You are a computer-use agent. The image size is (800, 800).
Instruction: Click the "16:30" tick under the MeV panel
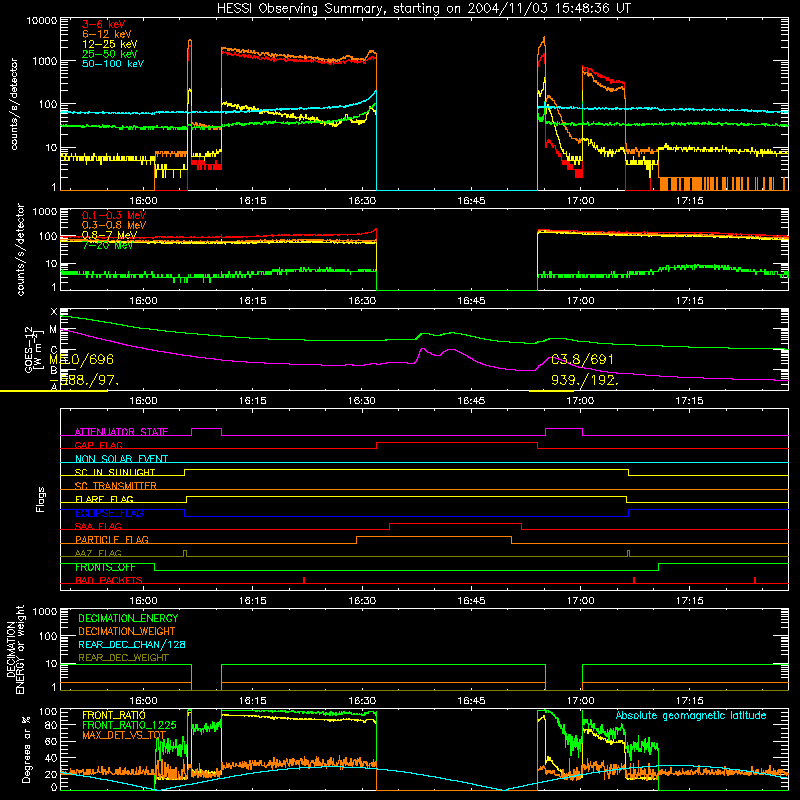(x=362, y=301)
